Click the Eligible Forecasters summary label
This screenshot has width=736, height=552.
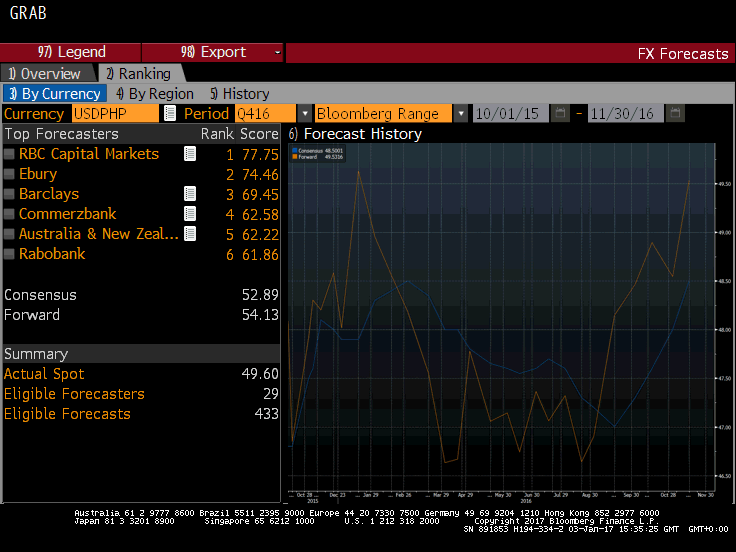[74, 393]
